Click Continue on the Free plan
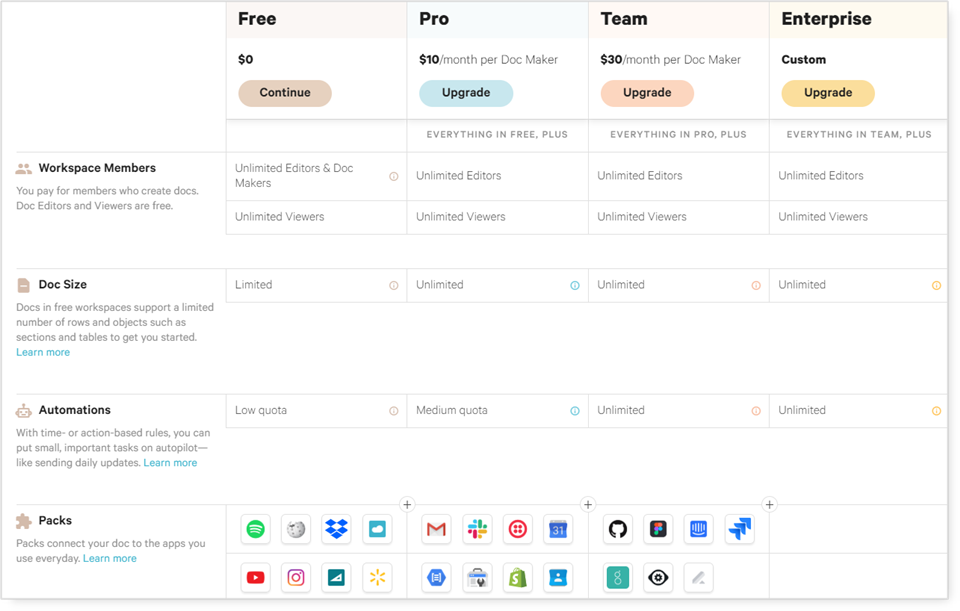Image resolution: width=960 pixels, height=611 pixels. [284, 92]
